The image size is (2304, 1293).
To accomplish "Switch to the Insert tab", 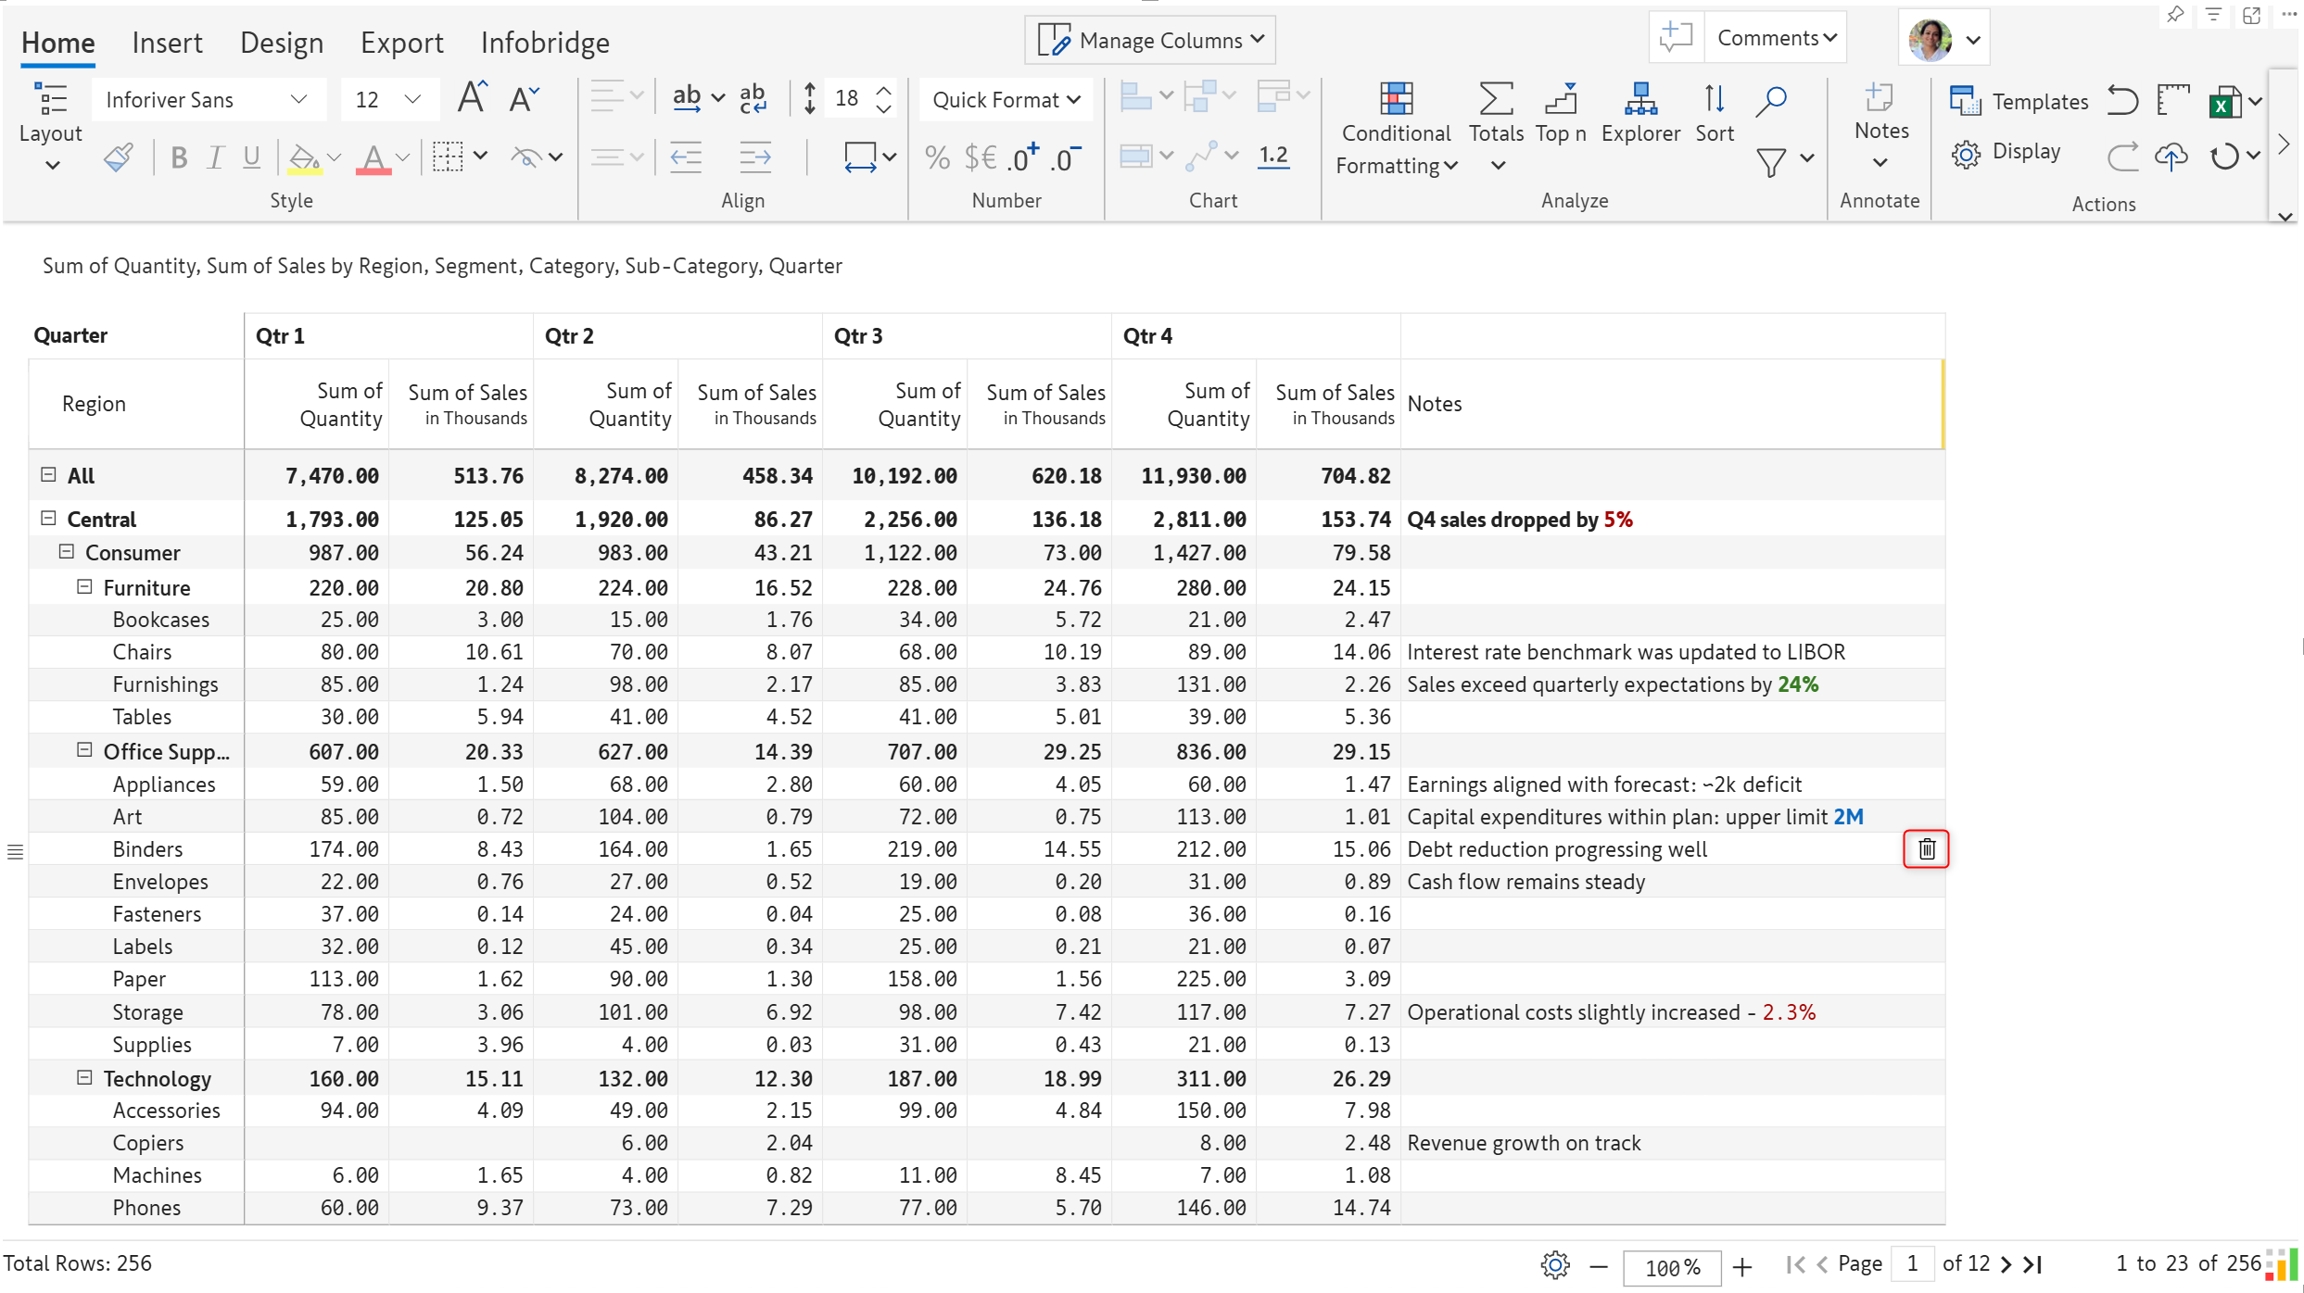I will tap(167, 43).
